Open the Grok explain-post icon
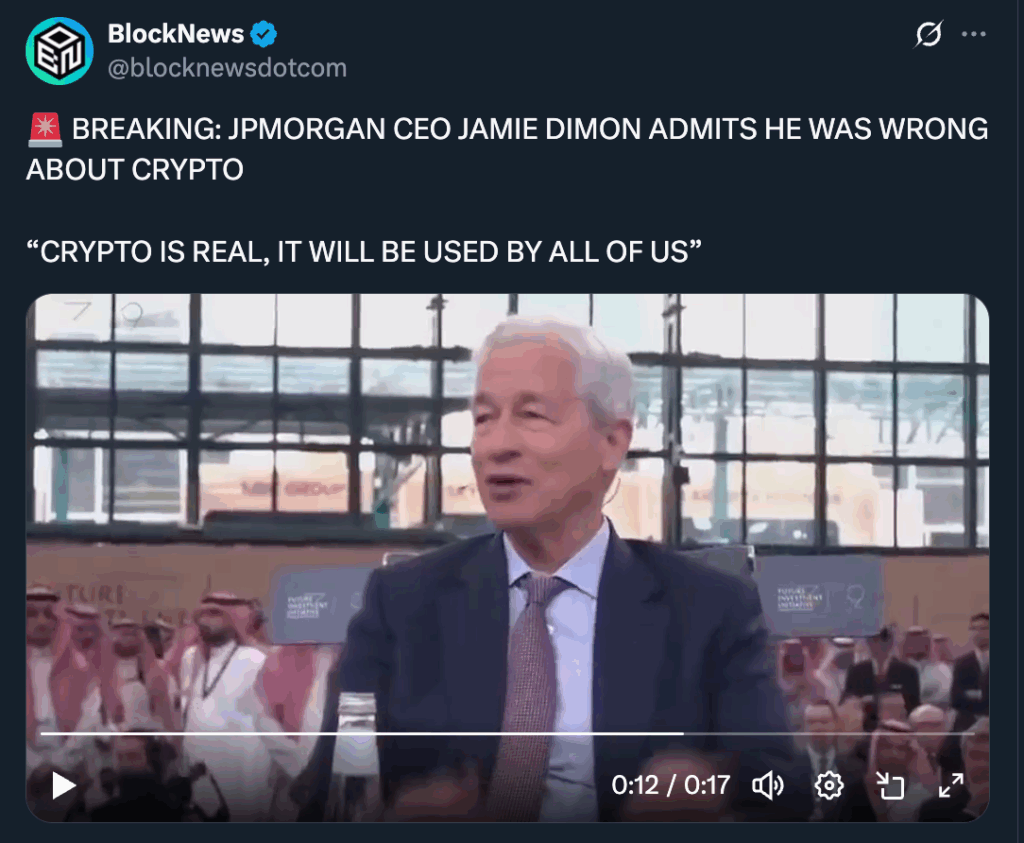This screenshot has width=1024, height=843. coord(928,34)
